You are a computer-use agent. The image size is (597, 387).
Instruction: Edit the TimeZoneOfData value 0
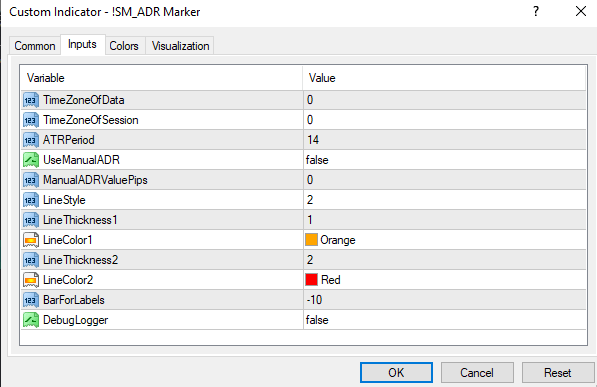[444, 100]
